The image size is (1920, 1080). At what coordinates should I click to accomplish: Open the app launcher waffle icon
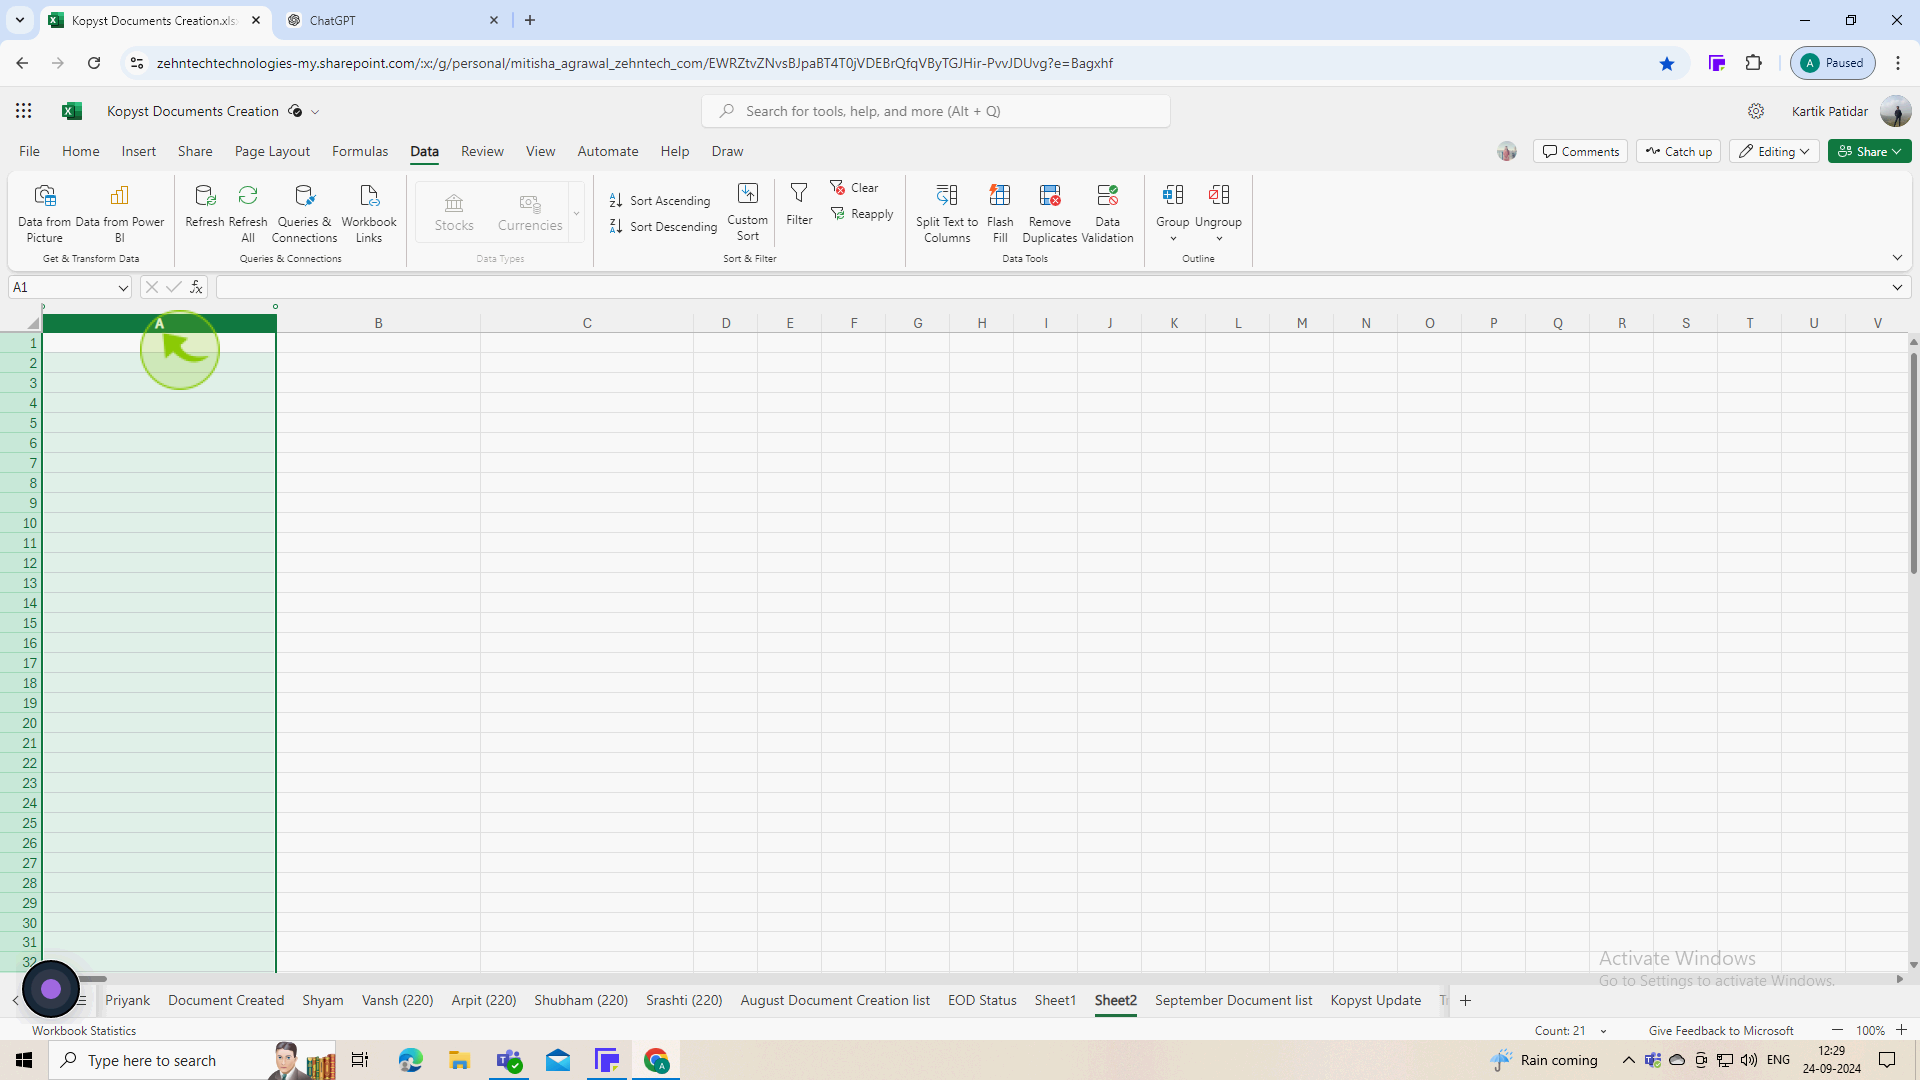click(23, 111)
